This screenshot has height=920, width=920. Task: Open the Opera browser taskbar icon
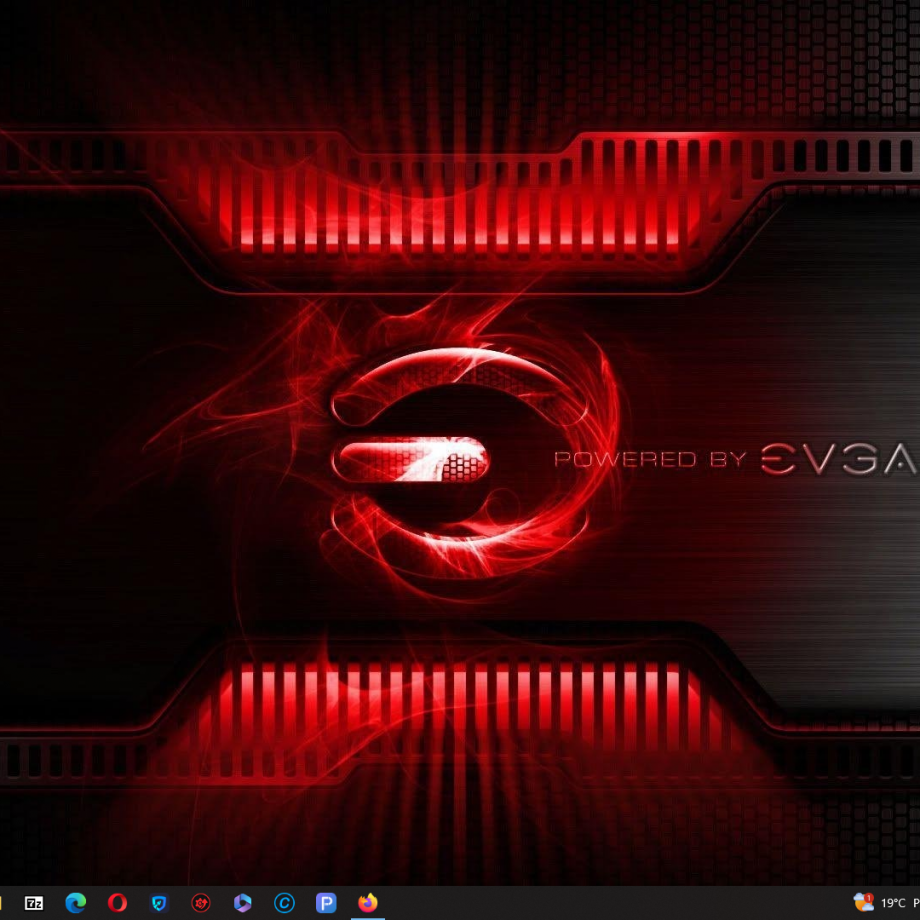click(117, 903)
